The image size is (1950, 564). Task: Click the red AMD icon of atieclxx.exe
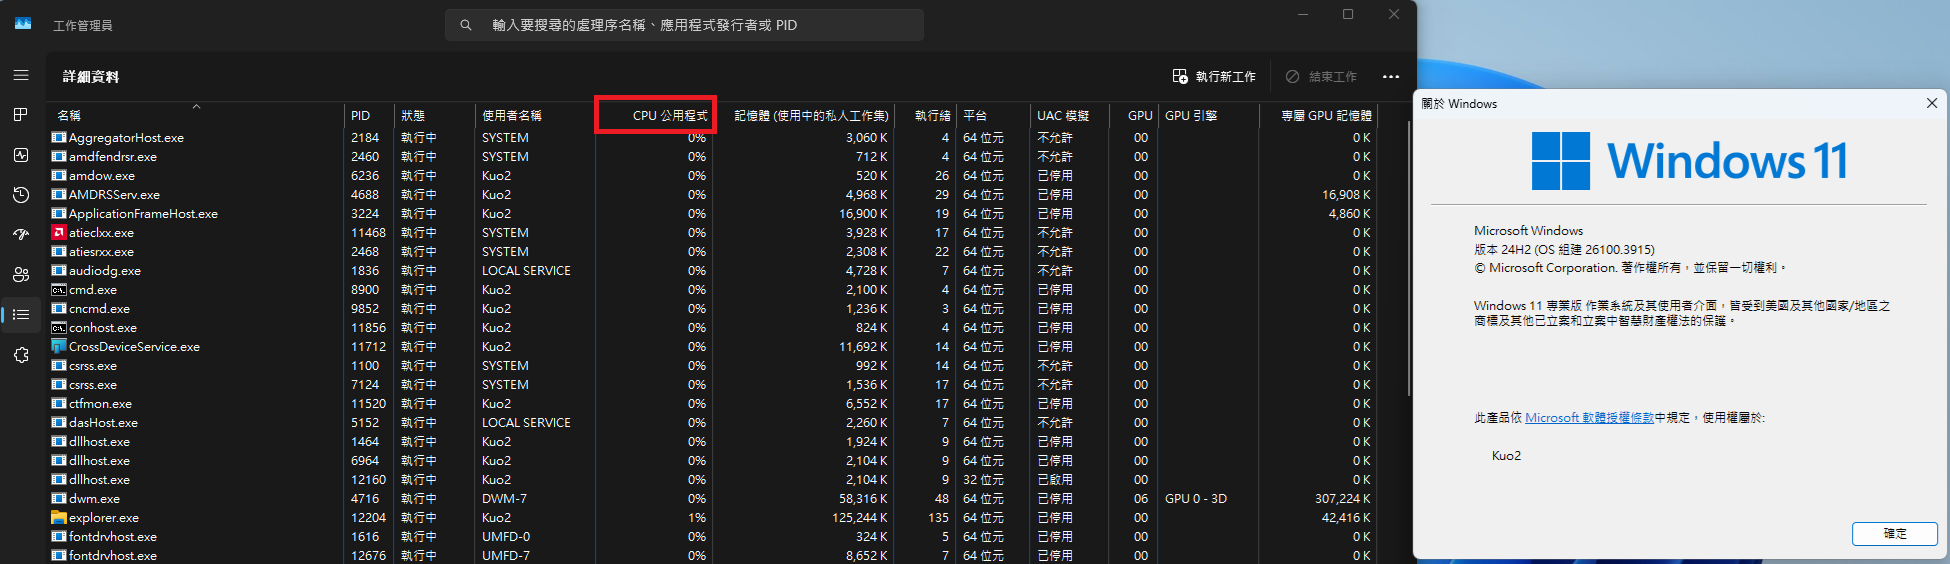click(x=59, y=232)
